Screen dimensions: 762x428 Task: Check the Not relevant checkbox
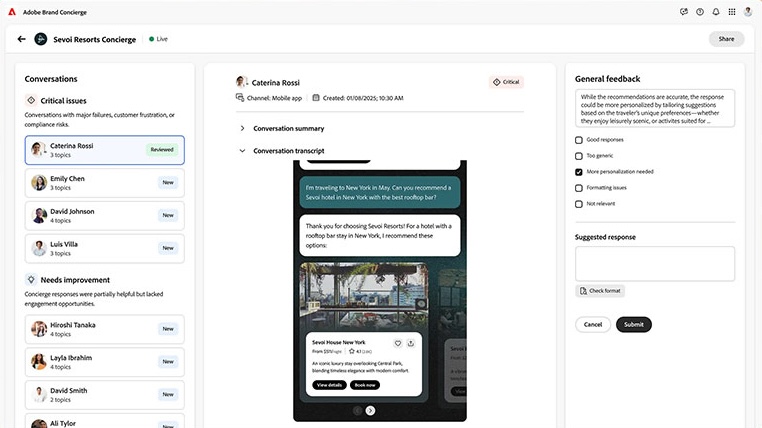tap(579, 204)
